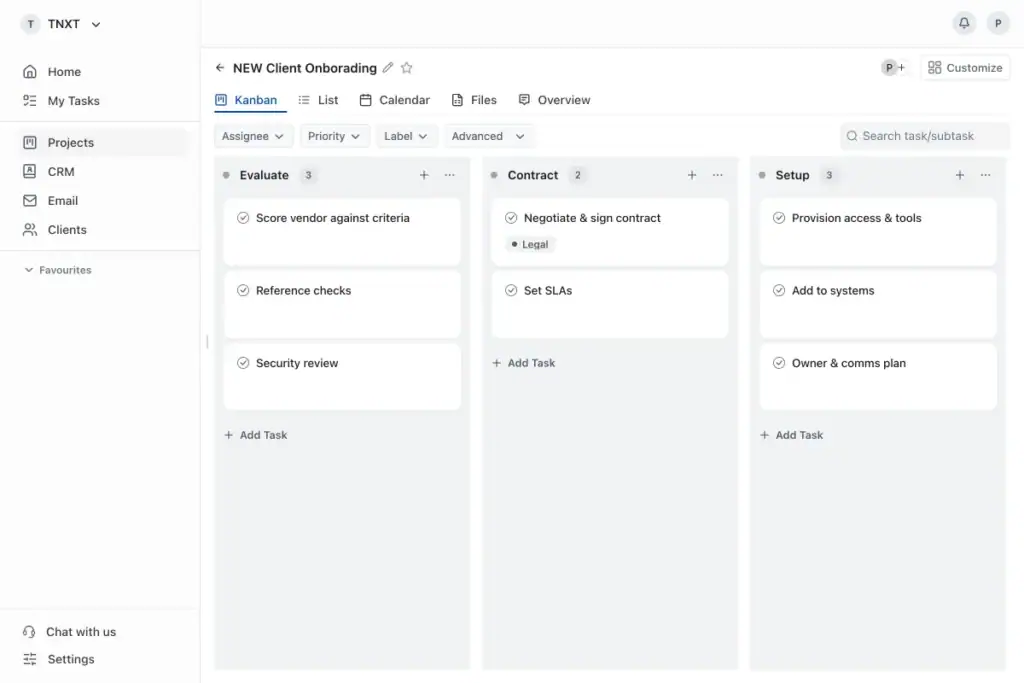Star the NEW Client Onborading project
This screenshot has width=1024, height=683.
(406, 68)
